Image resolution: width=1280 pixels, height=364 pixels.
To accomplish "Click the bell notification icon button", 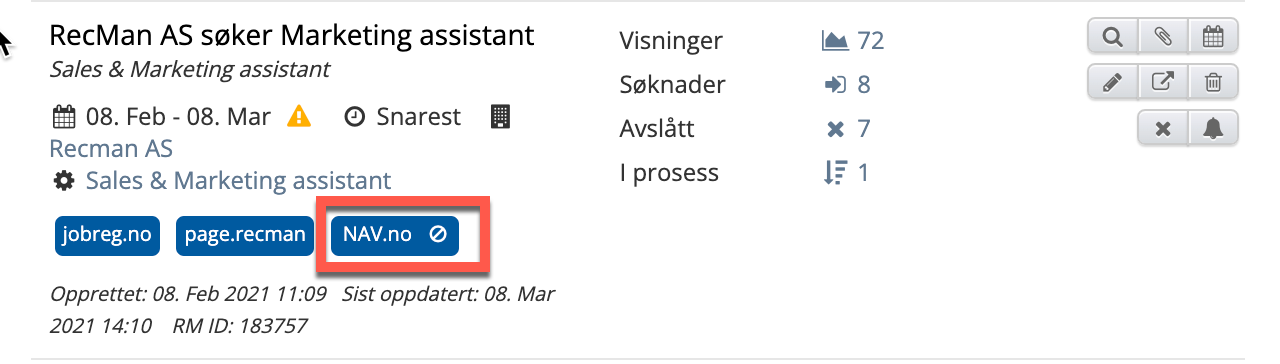I will pos(1213,128).
